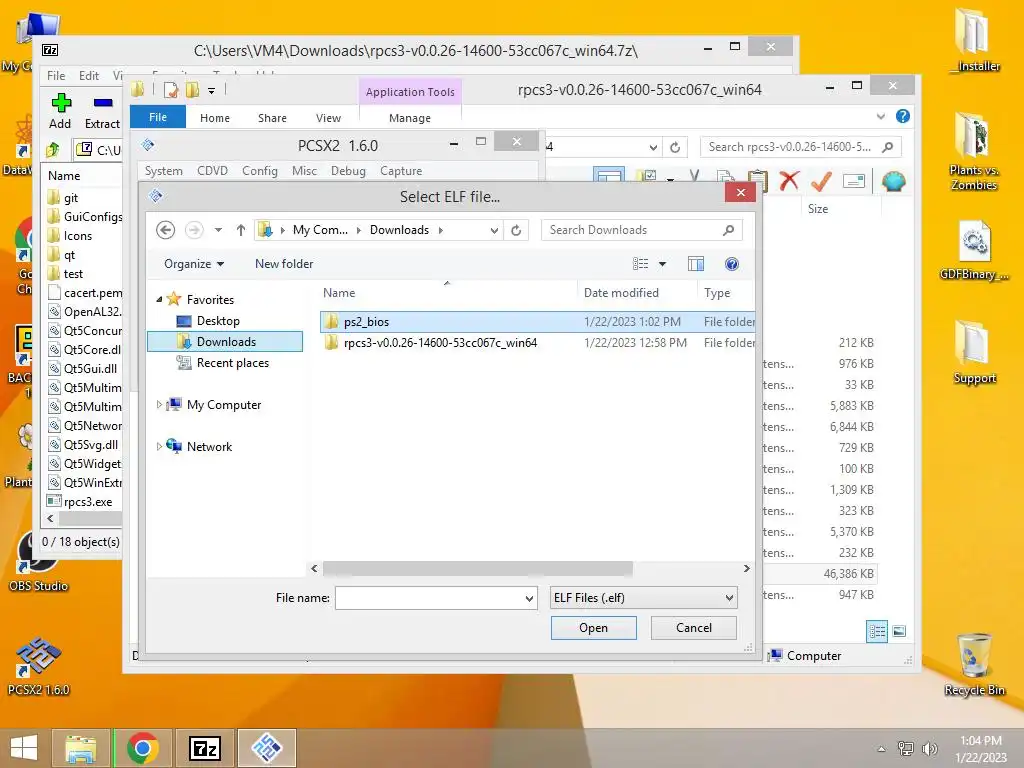Open File Explorer from the taskbar
This screenshot has height=768, width=1024.
click(80, 748)
